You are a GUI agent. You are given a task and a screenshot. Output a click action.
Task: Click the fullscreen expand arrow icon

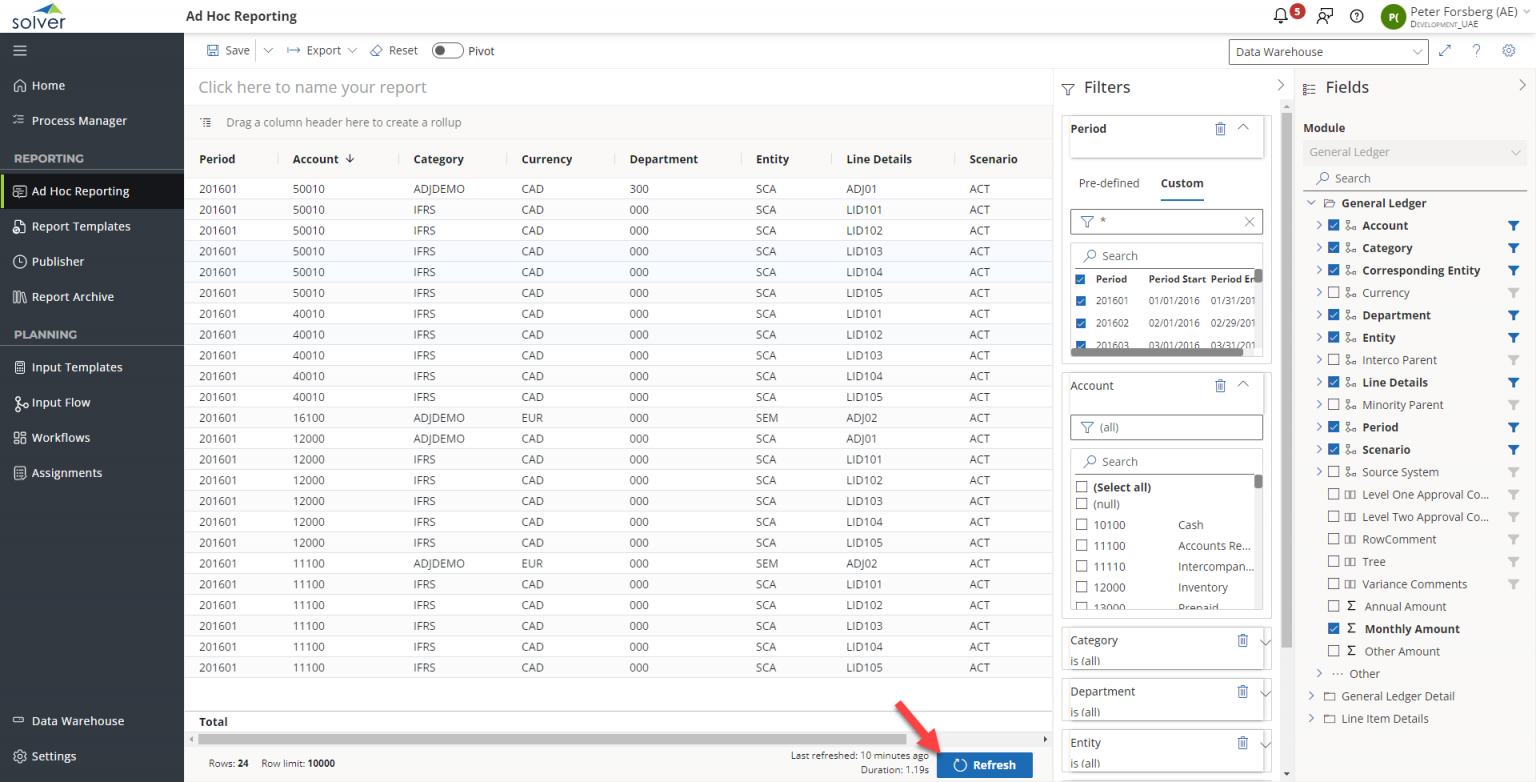click(x=1444, y=50)
